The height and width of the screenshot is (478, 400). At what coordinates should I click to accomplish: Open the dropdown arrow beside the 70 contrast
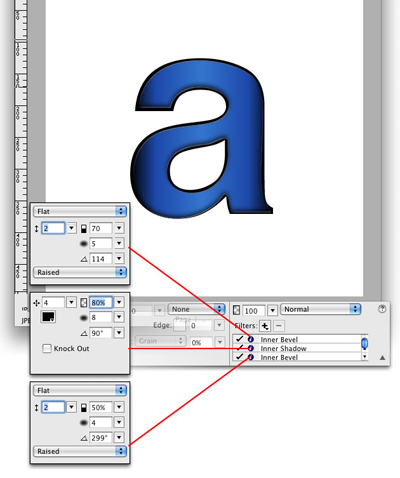pyautogui.click(x=119, y=228)
